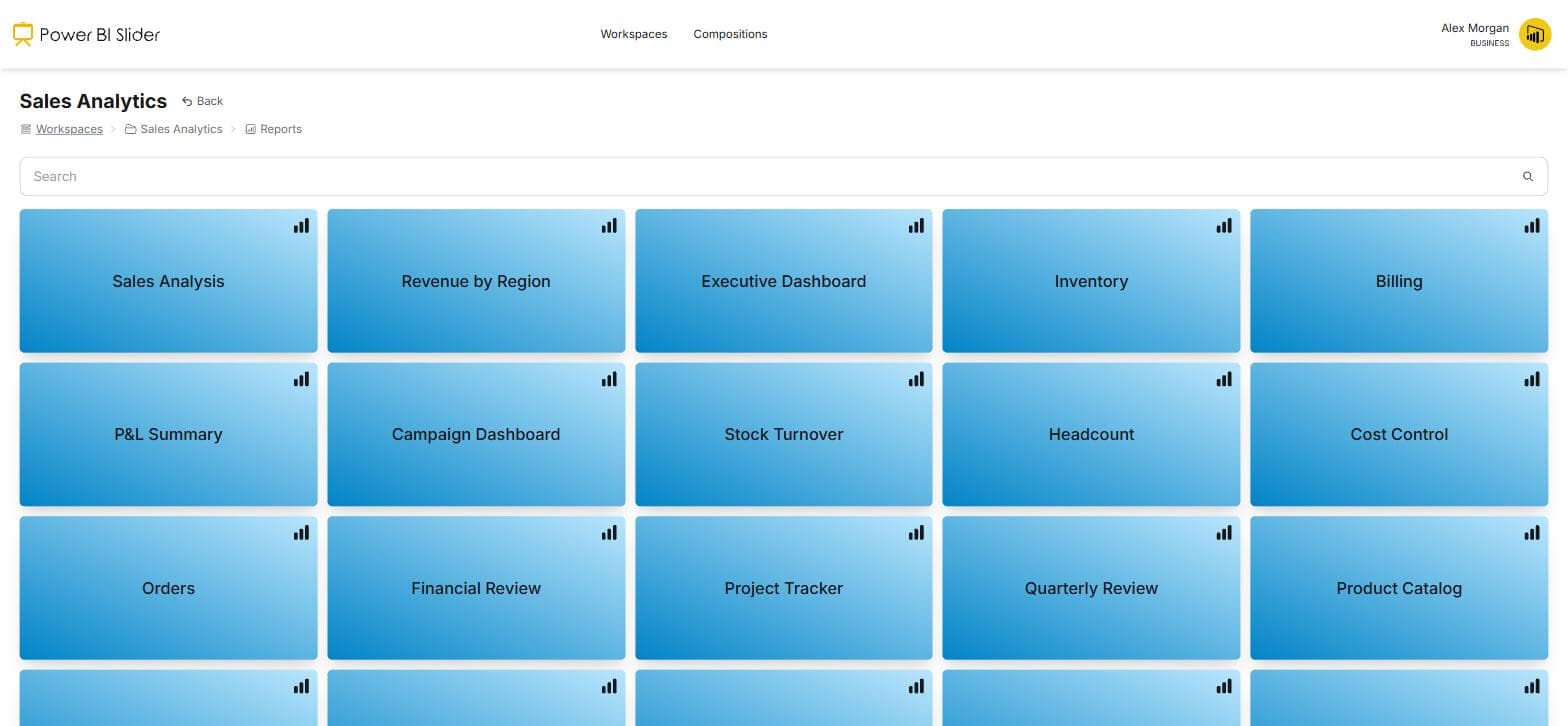This screenshot has width=1568, height=726.
Task: Open the Quarterly Review report tile
Action: pos(1091,588)
